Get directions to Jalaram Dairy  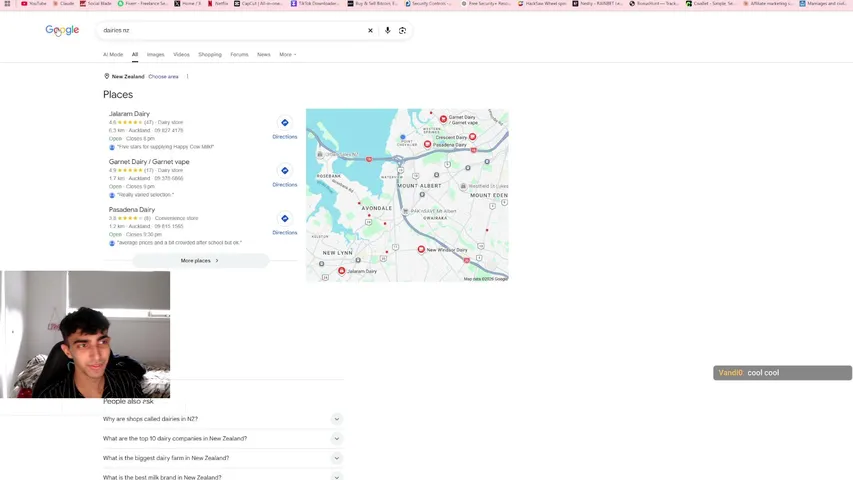(x=285, y=128)
